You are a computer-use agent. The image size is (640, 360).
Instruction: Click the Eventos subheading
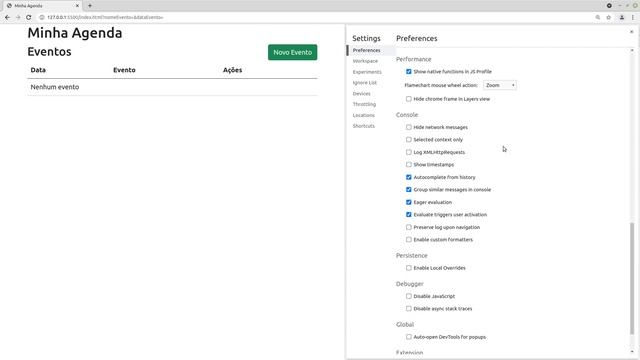coord(49,51)
